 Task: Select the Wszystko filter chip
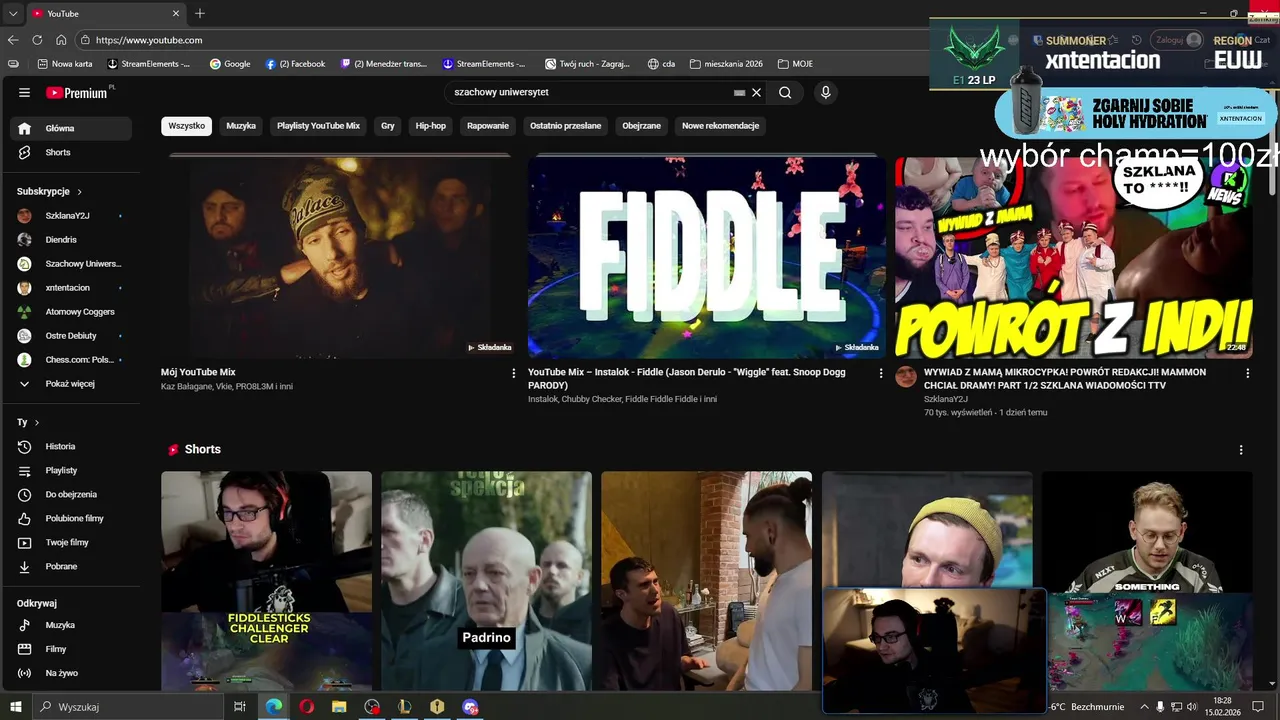186,126
